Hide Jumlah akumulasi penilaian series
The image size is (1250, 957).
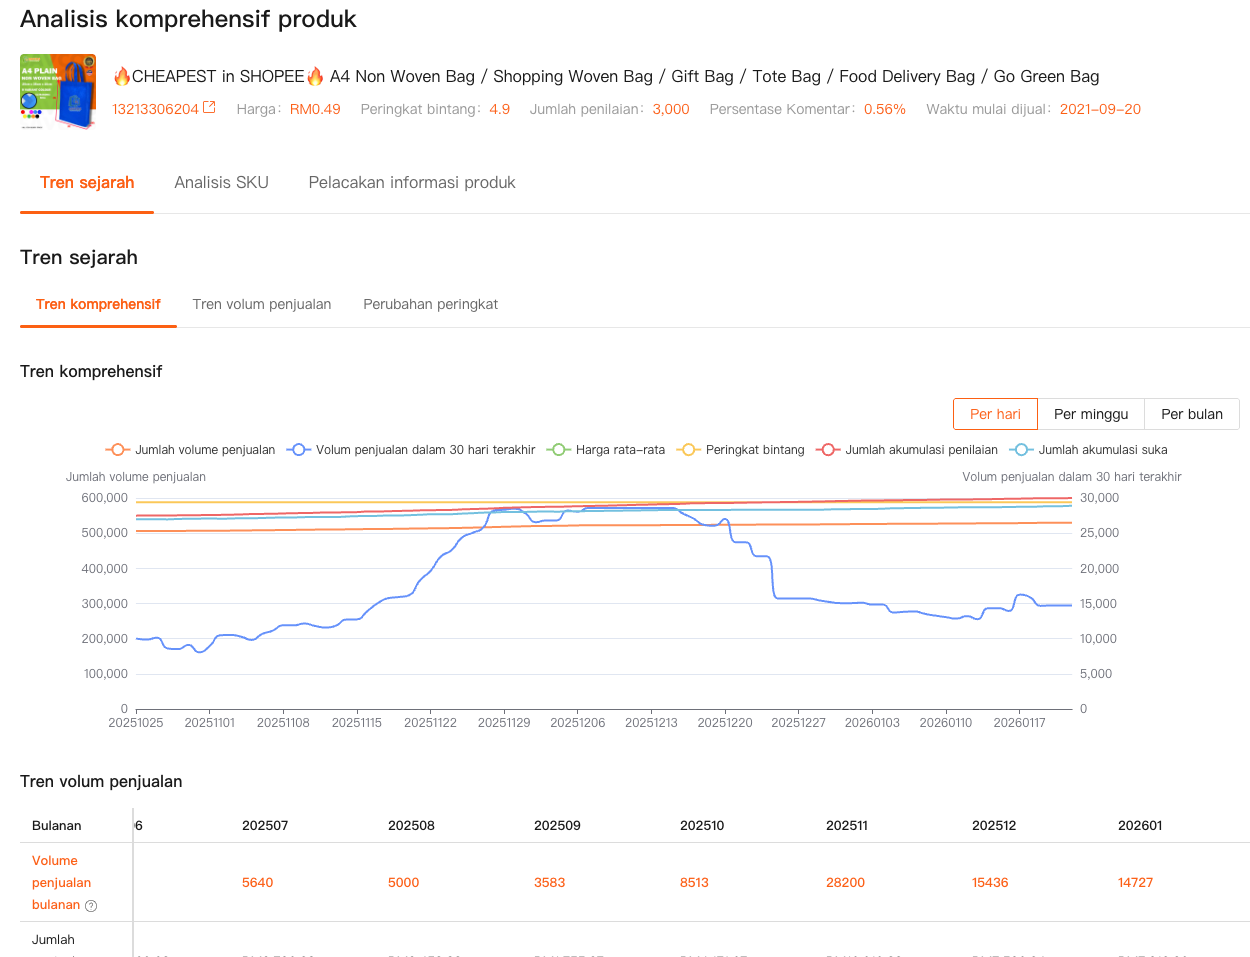point(908,450)
